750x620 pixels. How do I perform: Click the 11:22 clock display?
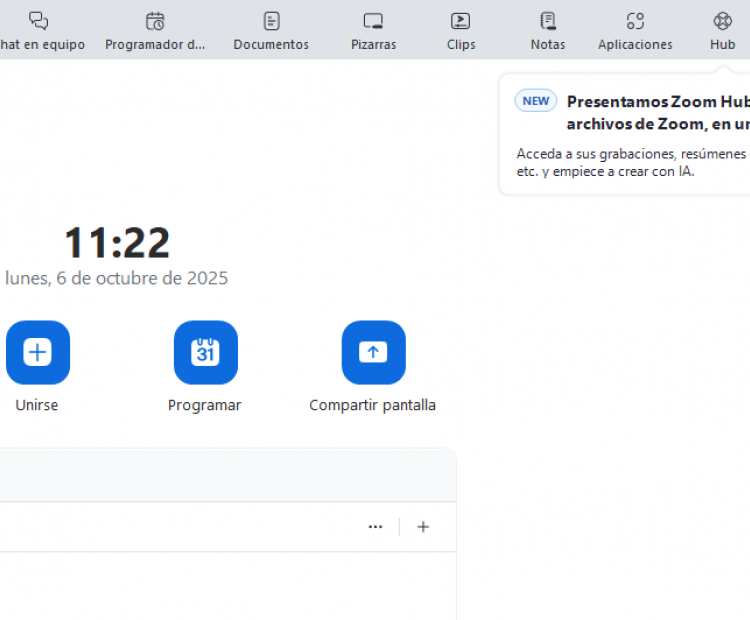[117, 243]
